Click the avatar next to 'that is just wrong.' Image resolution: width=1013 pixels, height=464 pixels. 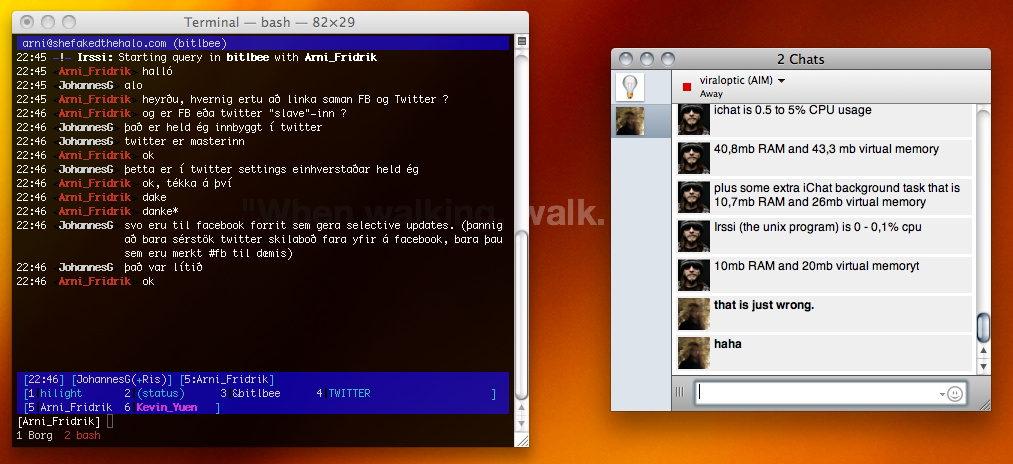(694, 314)
